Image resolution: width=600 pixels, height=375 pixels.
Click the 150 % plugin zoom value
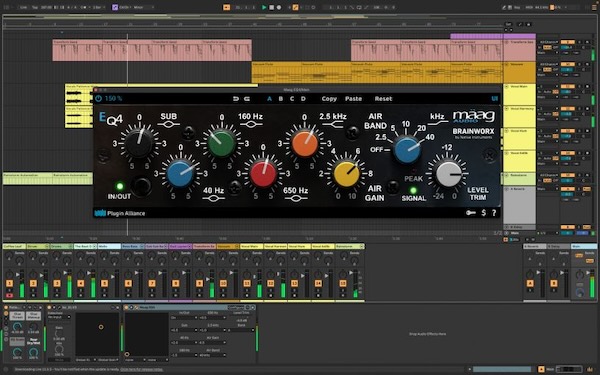coord(113,99)
